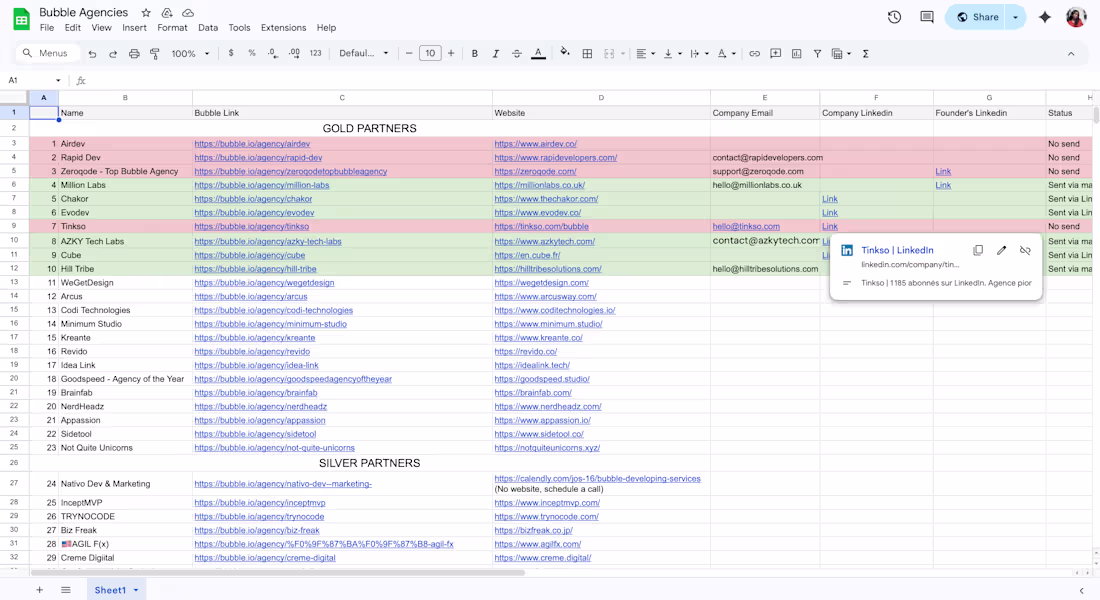Screen dimensions: 1100x600
Task: Open the Google Sheets home logo
Action: coord(22,19)
